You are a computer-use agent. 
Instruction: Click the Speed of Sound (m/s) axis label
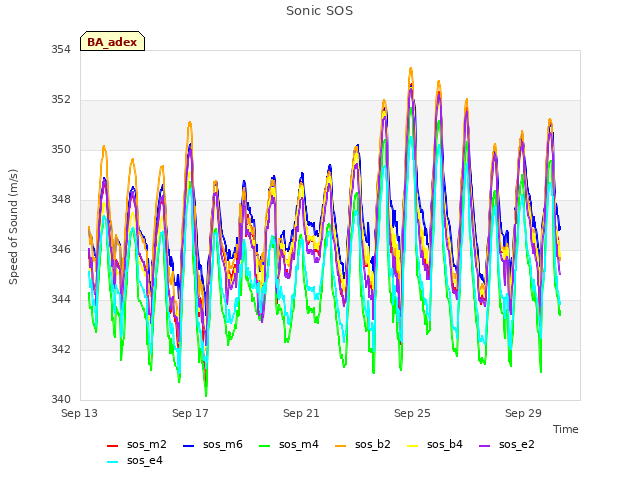(x=13, y=227)
